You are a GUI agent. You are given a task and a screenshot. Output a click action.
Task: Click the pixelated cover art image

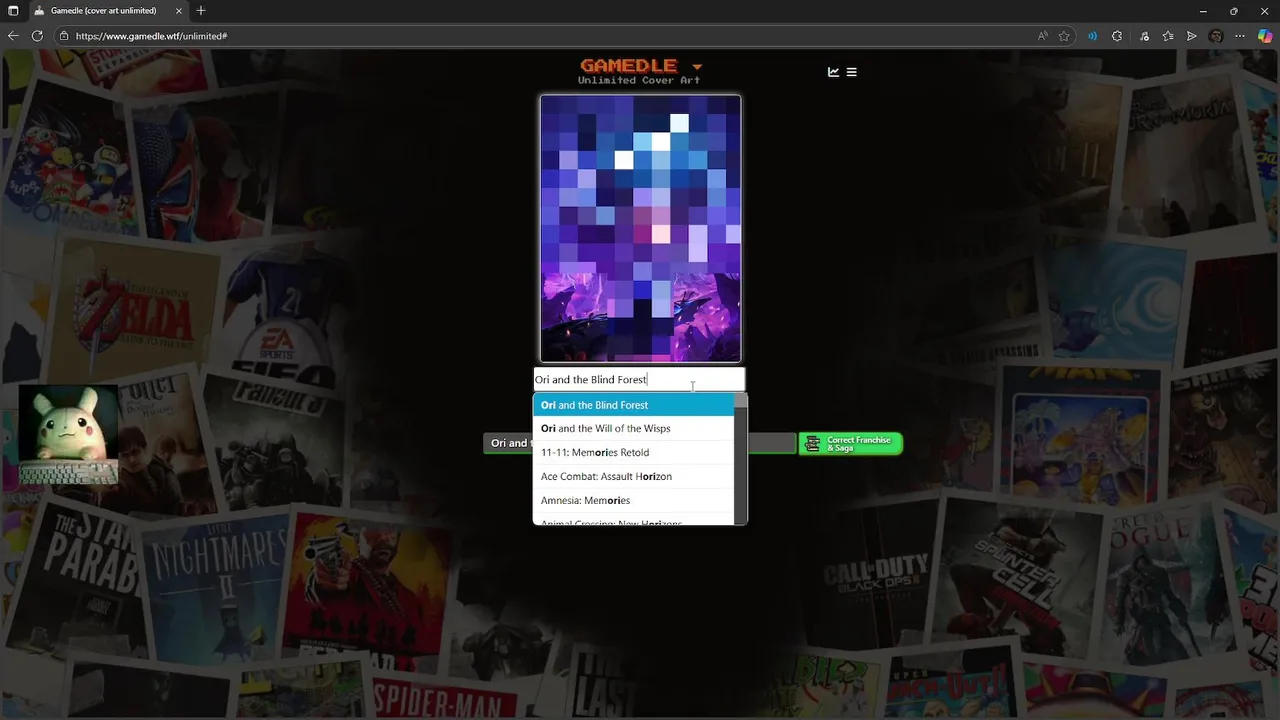pyautogui.click(x=640, y=228)
